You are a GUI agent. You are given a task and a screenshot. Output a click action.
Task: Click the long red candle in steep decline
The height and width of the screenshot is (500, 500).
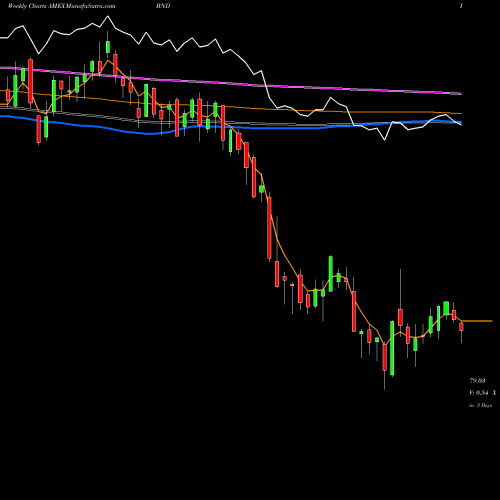click(269, 227)
